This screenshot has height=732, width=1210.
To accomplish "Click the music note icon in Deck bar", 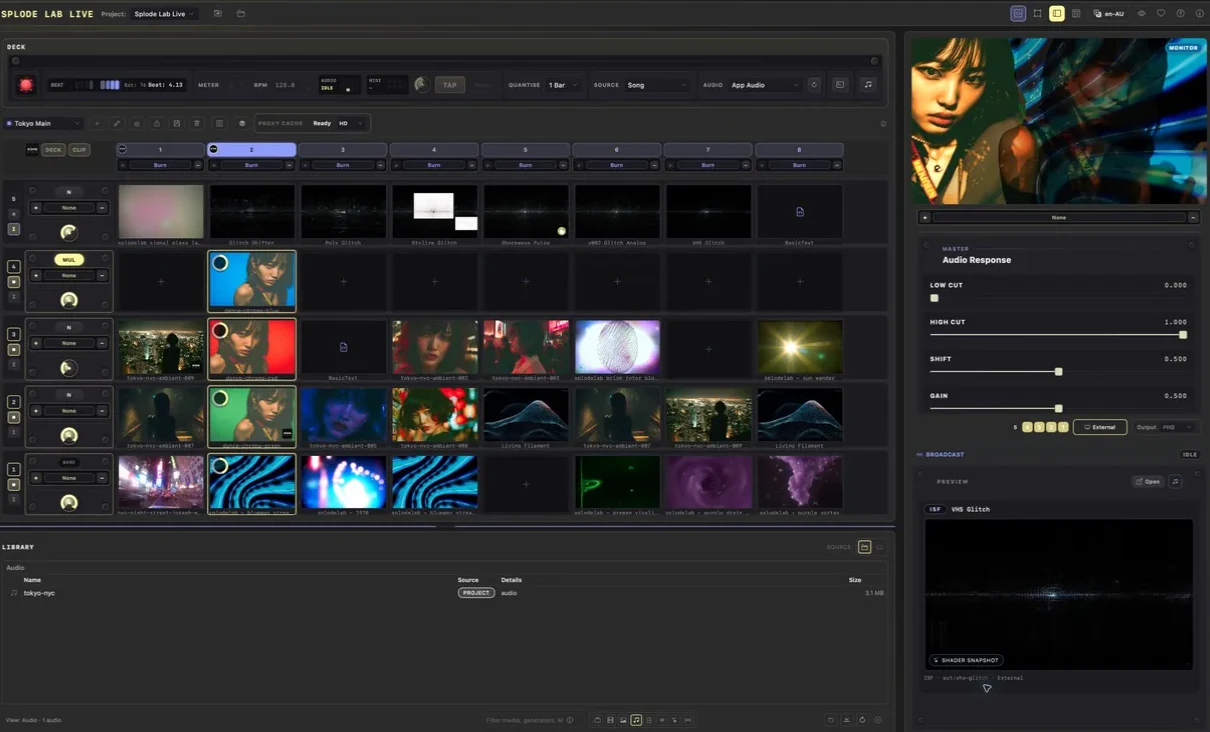I will click(x=868, y=85).
